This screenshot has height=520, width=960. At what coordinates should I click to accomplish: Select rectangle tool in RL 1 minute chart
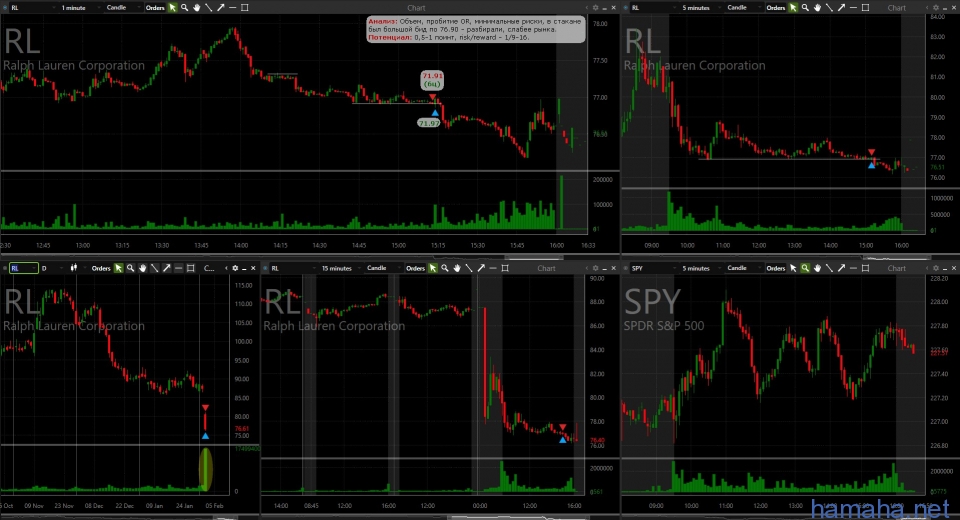[245, 7]
